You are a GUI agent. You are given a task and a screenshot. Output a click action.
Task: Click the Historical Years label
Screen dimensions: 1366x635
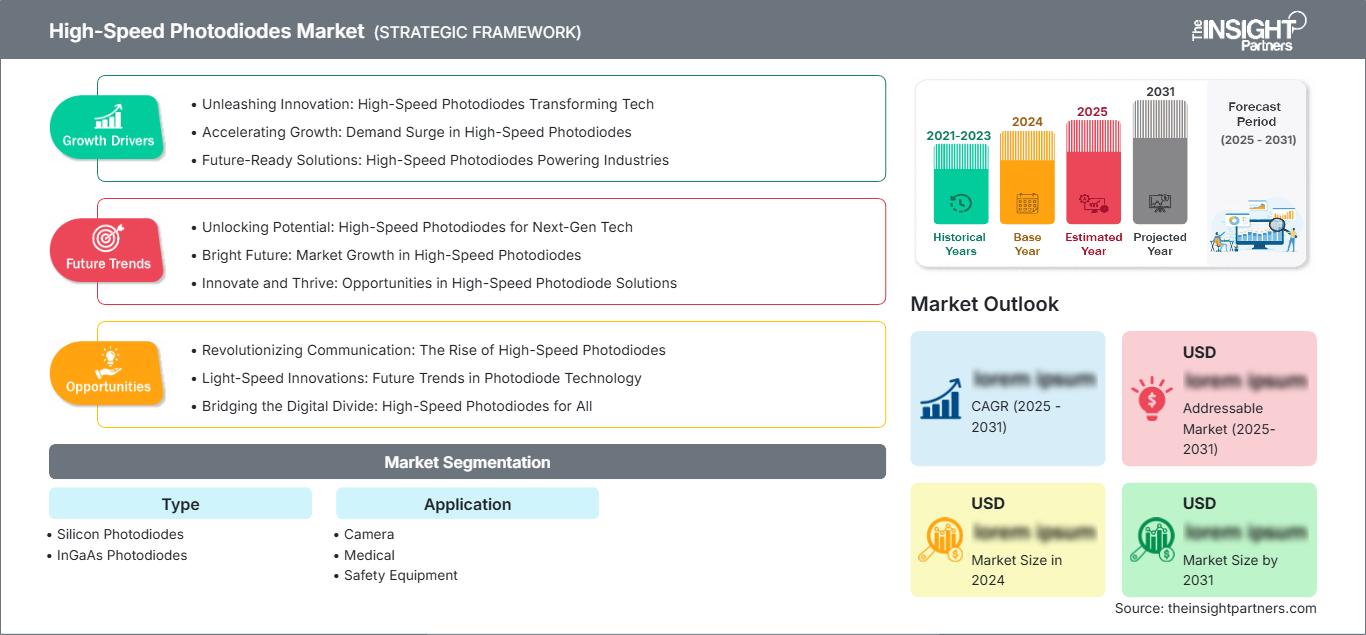pos(960,244)
